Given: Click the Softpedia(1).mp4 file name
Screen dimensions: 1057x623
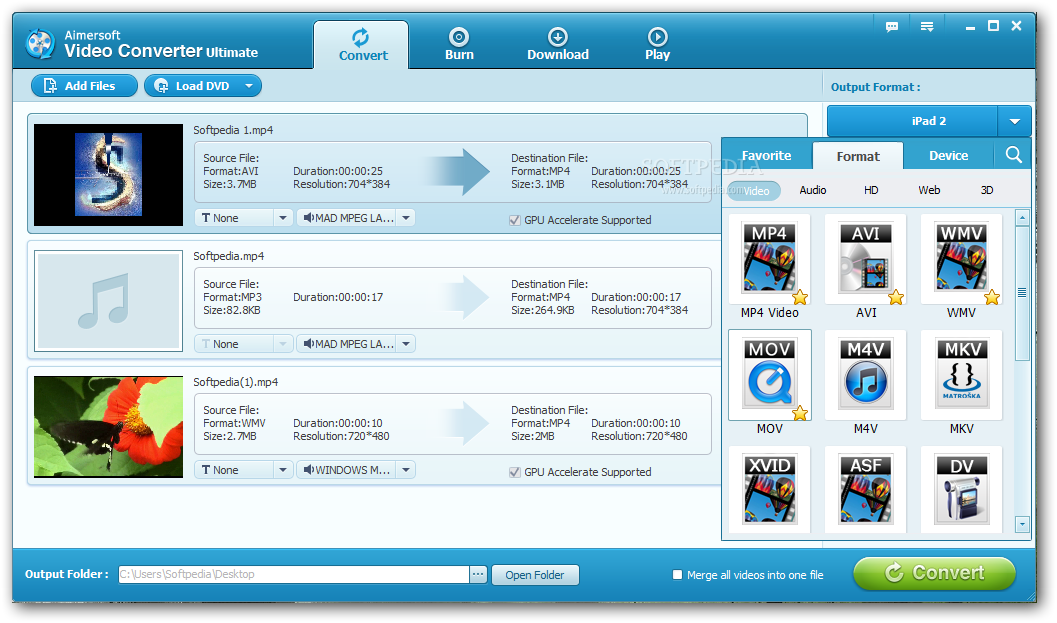Looking at the screenshot, I should coord(235,382).
